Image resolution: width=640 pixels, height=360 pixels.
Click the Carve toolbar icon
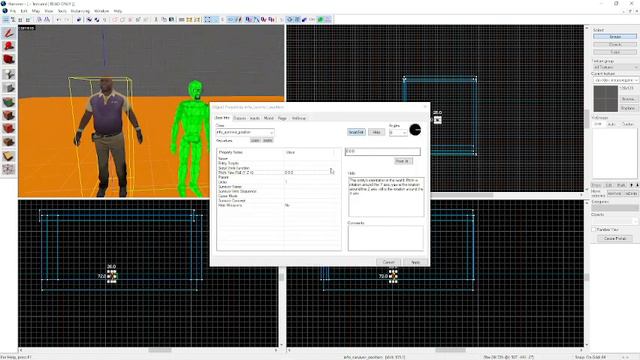(79, 20)
